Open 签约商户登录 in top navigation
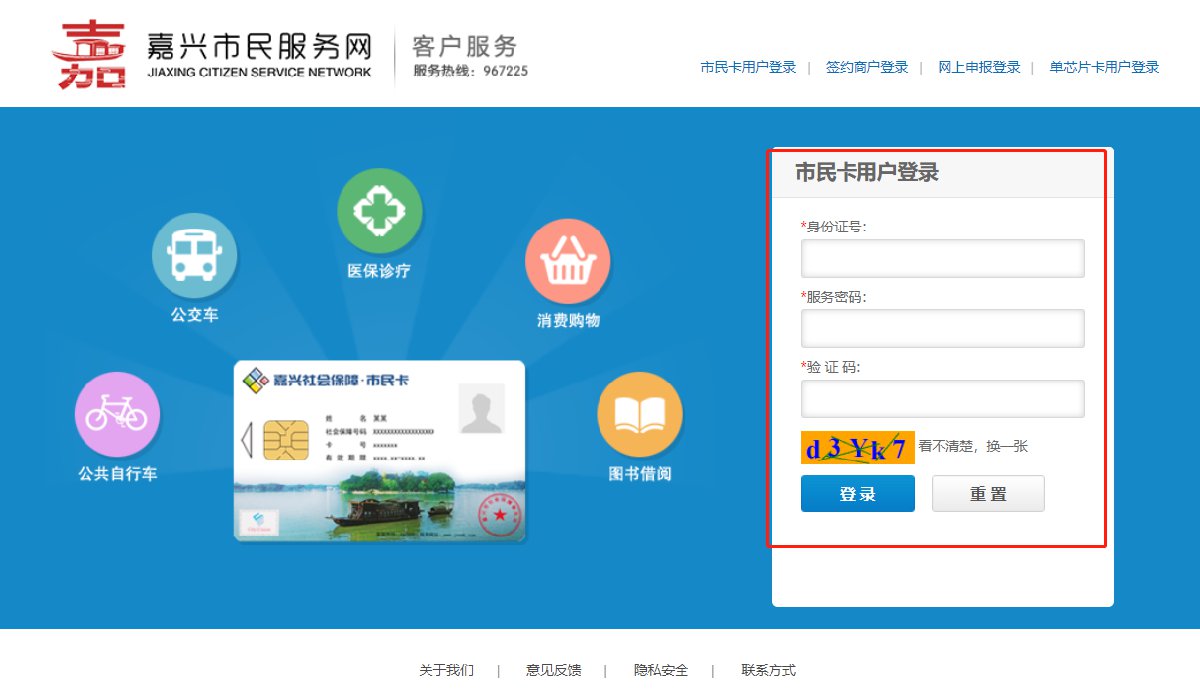Viewport: 1200px width, 690px height. click(x=866, y=67)
